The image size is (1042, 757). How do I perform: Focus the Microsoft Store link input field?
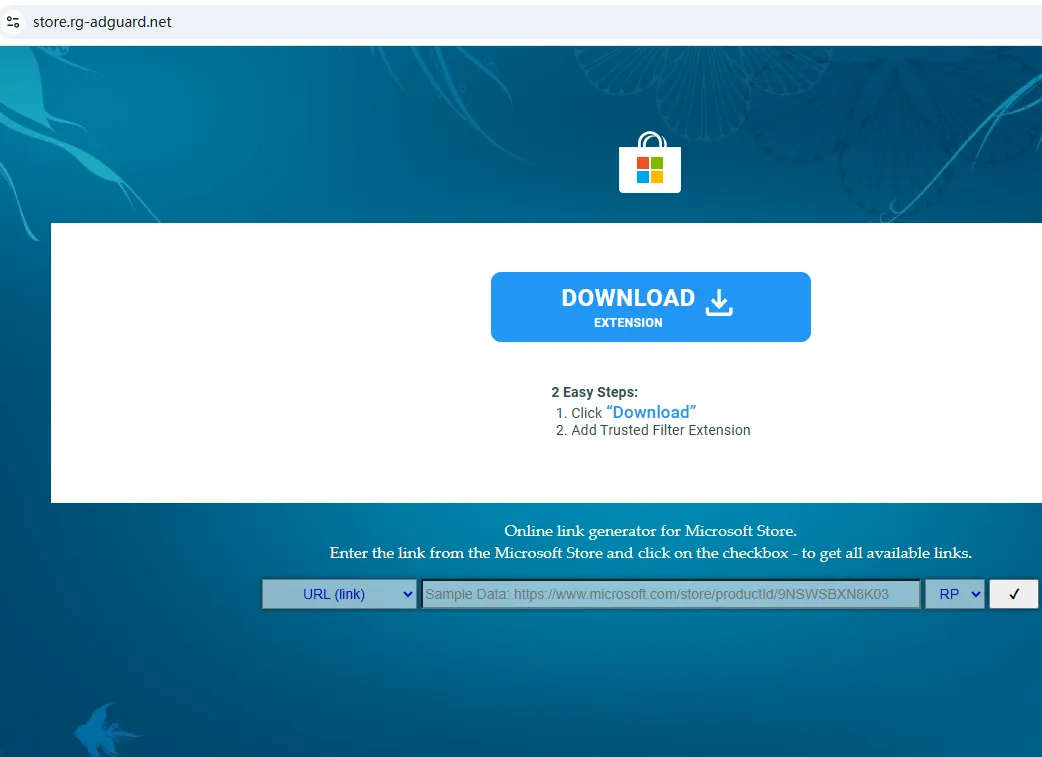(671, 594)
